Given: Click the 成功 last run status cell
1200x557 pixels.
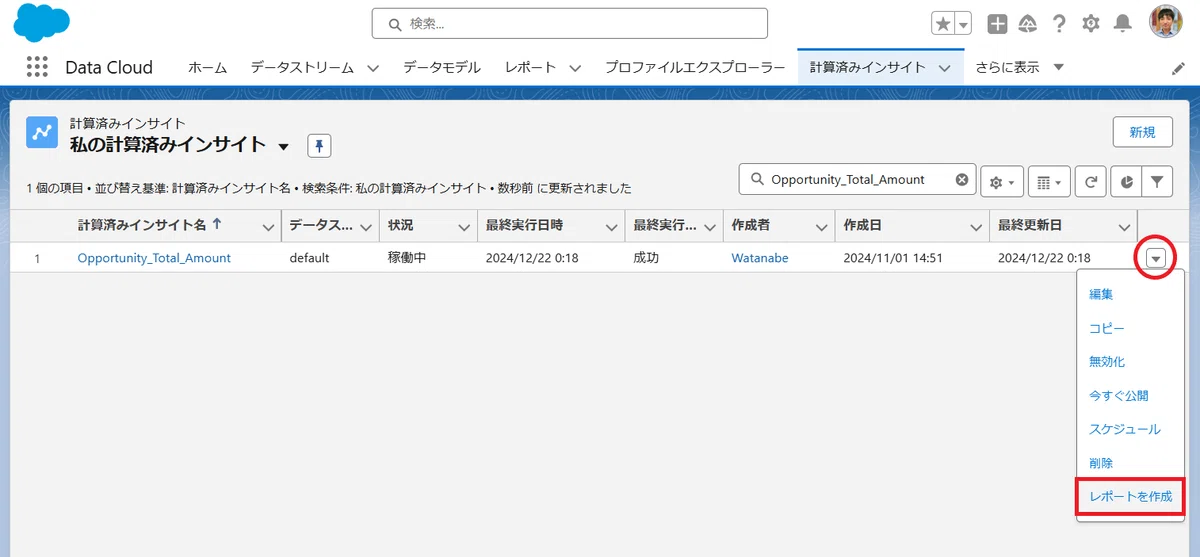Looking at the screenshot, I should pos(646,258).
